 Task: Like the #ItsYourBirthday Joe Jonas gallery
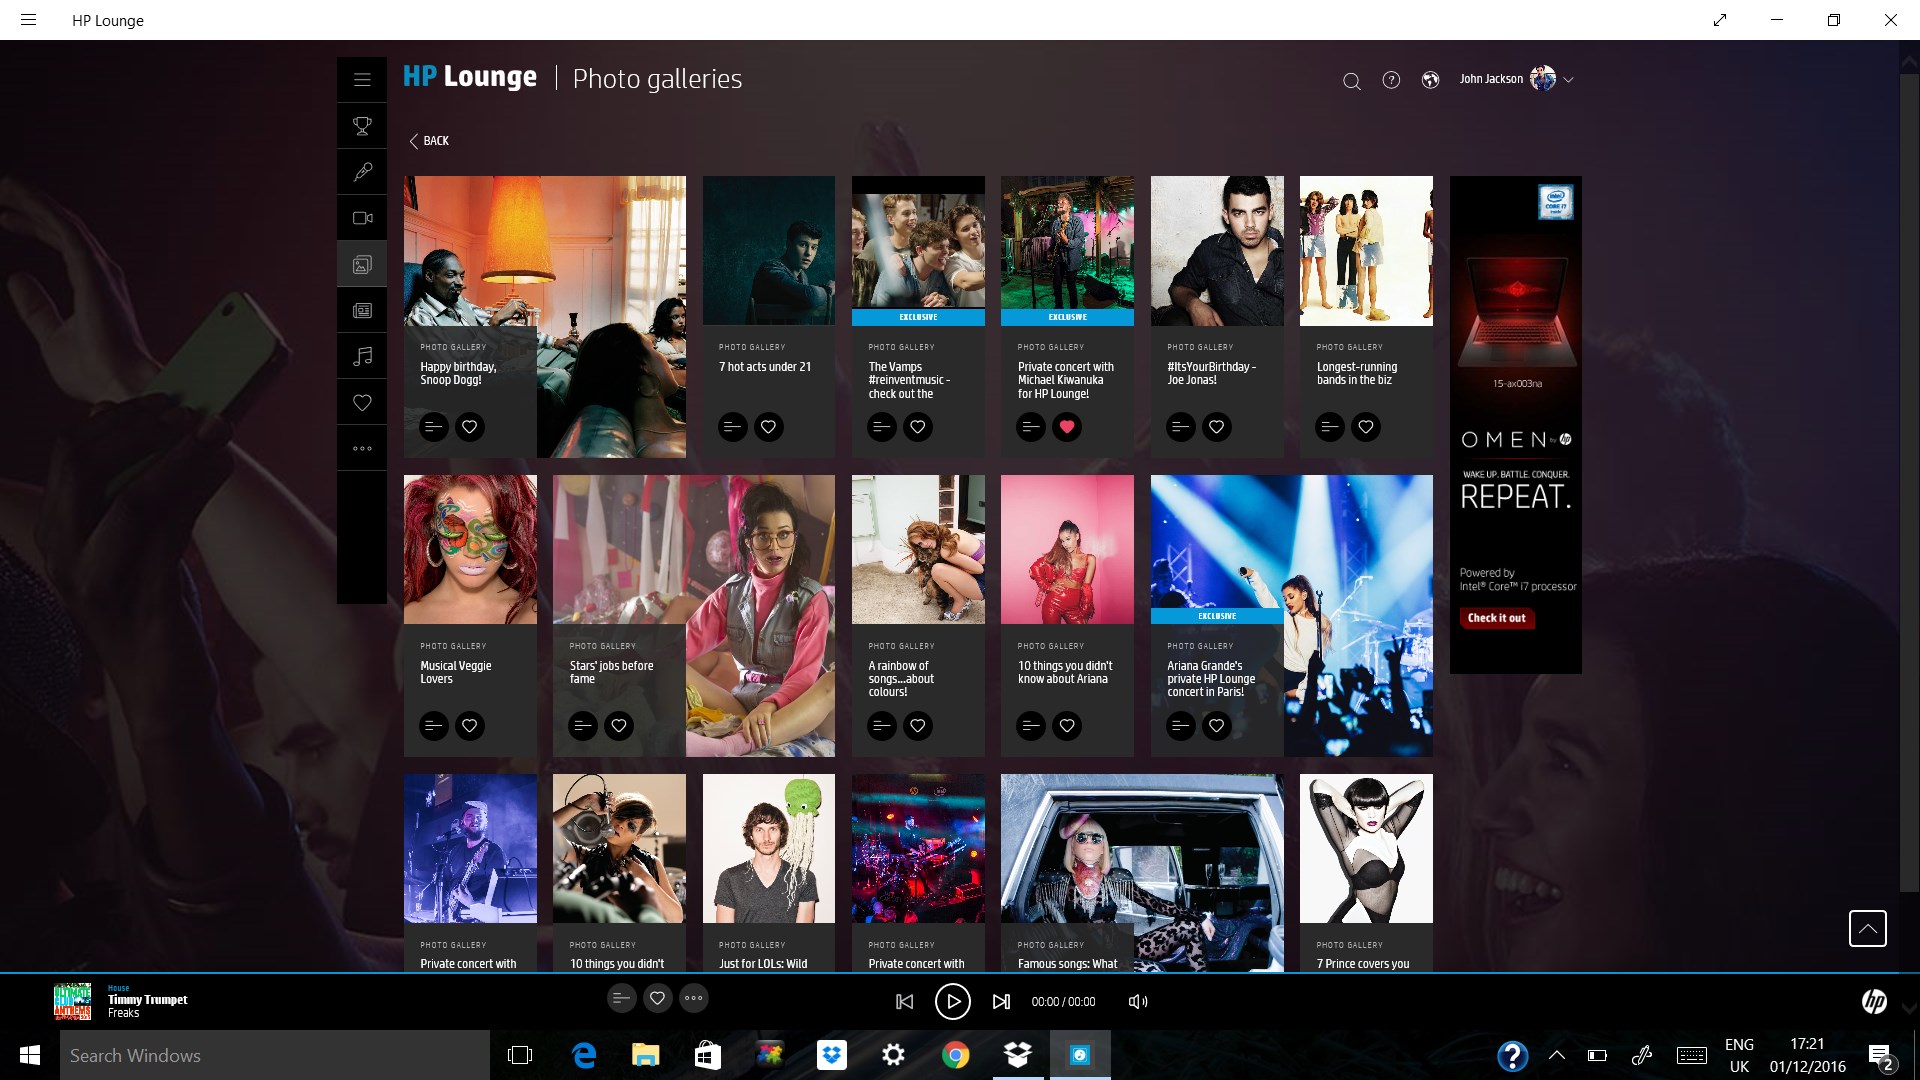pos(1216,427)
